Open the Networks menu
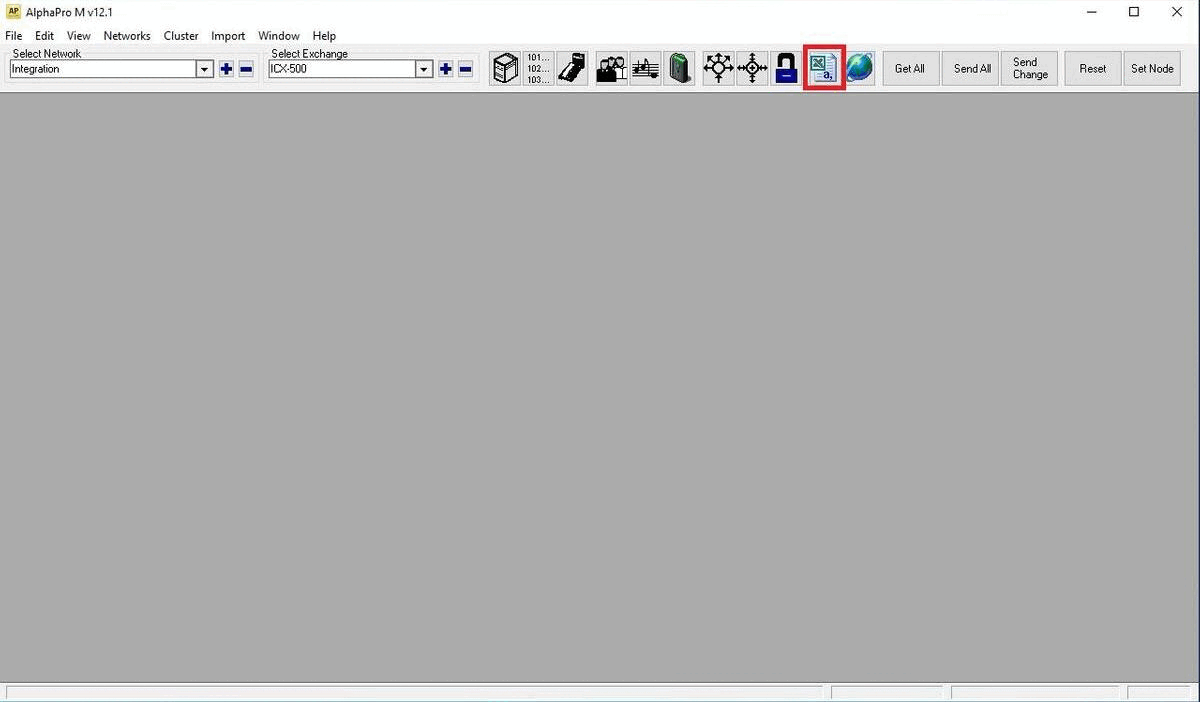The width and height of the screenshot is (1200, 702). (127, 36)
